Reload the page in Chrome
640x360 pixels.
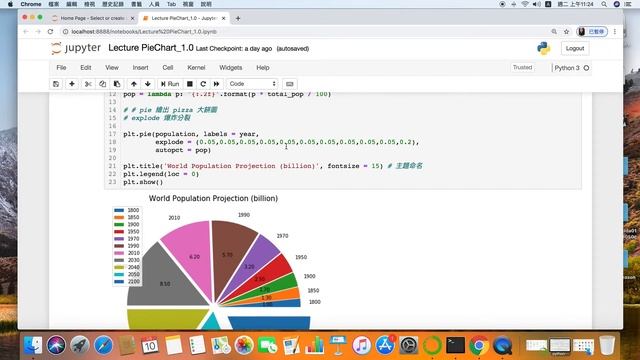(x=50, y=31)
